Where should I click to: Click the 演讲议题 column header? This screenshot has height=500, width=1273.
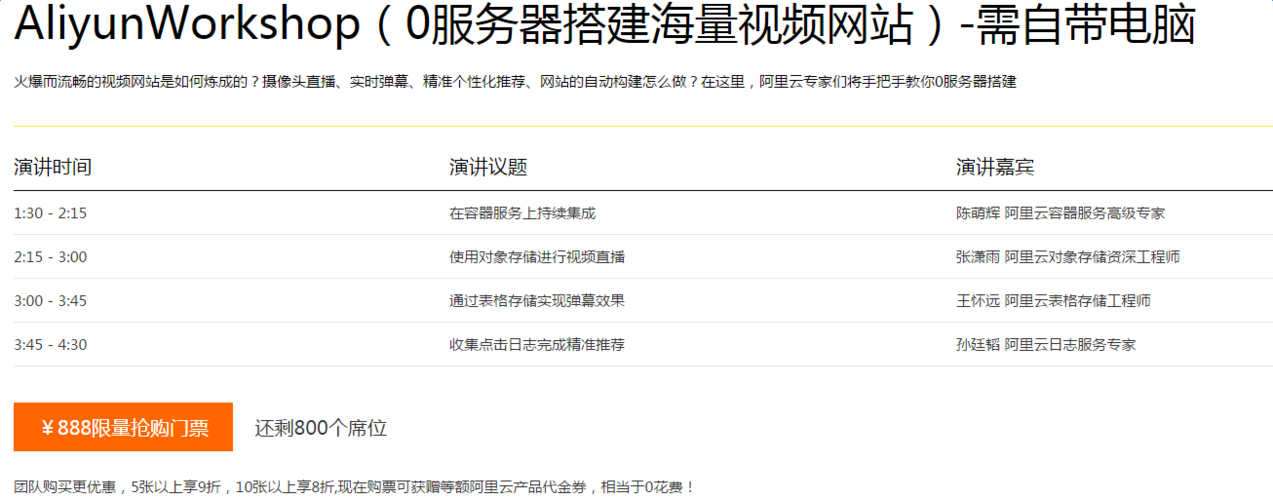click(x=488, y=167)
